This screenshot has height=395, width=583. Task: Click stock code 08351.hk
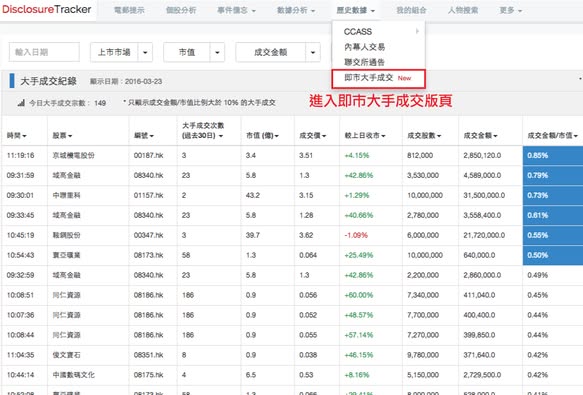[149, 355]
